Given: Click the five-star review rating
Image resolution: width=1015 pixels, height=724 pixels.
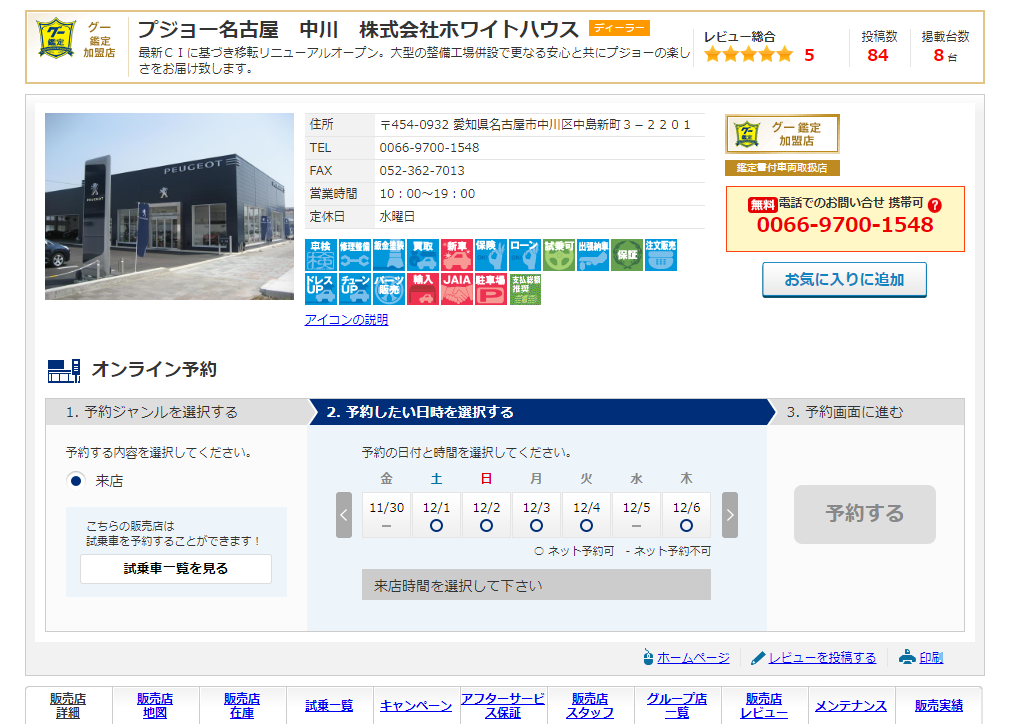Looking at the screenshot, I should 749,54.
